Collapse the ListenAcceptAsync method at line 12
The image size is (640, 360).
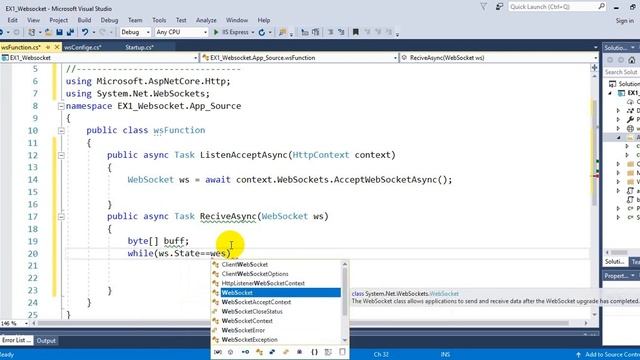[x=61, y=155]
